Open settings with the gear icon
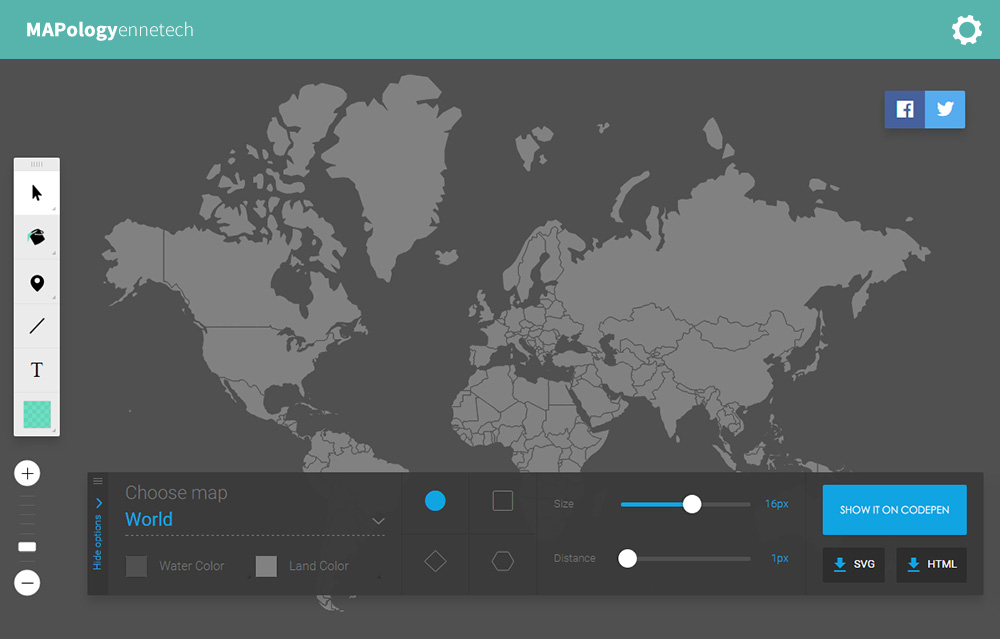This screenshot has height=639, width=1000. pyautogui.click(x=966, y=30)
